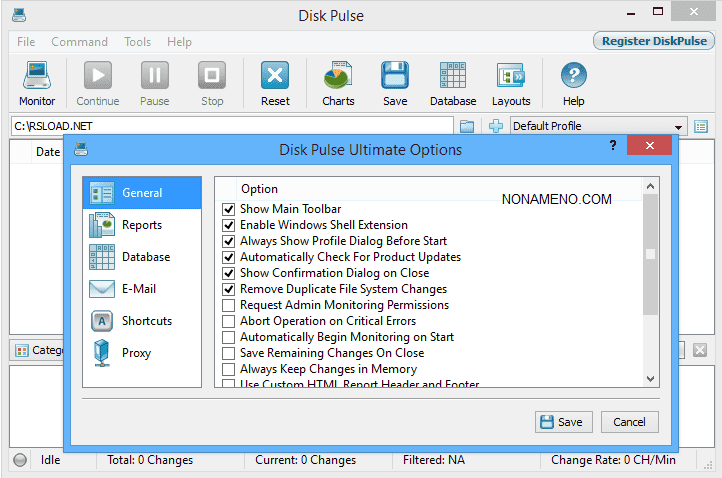Image resolution: width=722 pixels, height=478 pixels.
Task: Click Cancel in options dialog
Action: point(630,422)
